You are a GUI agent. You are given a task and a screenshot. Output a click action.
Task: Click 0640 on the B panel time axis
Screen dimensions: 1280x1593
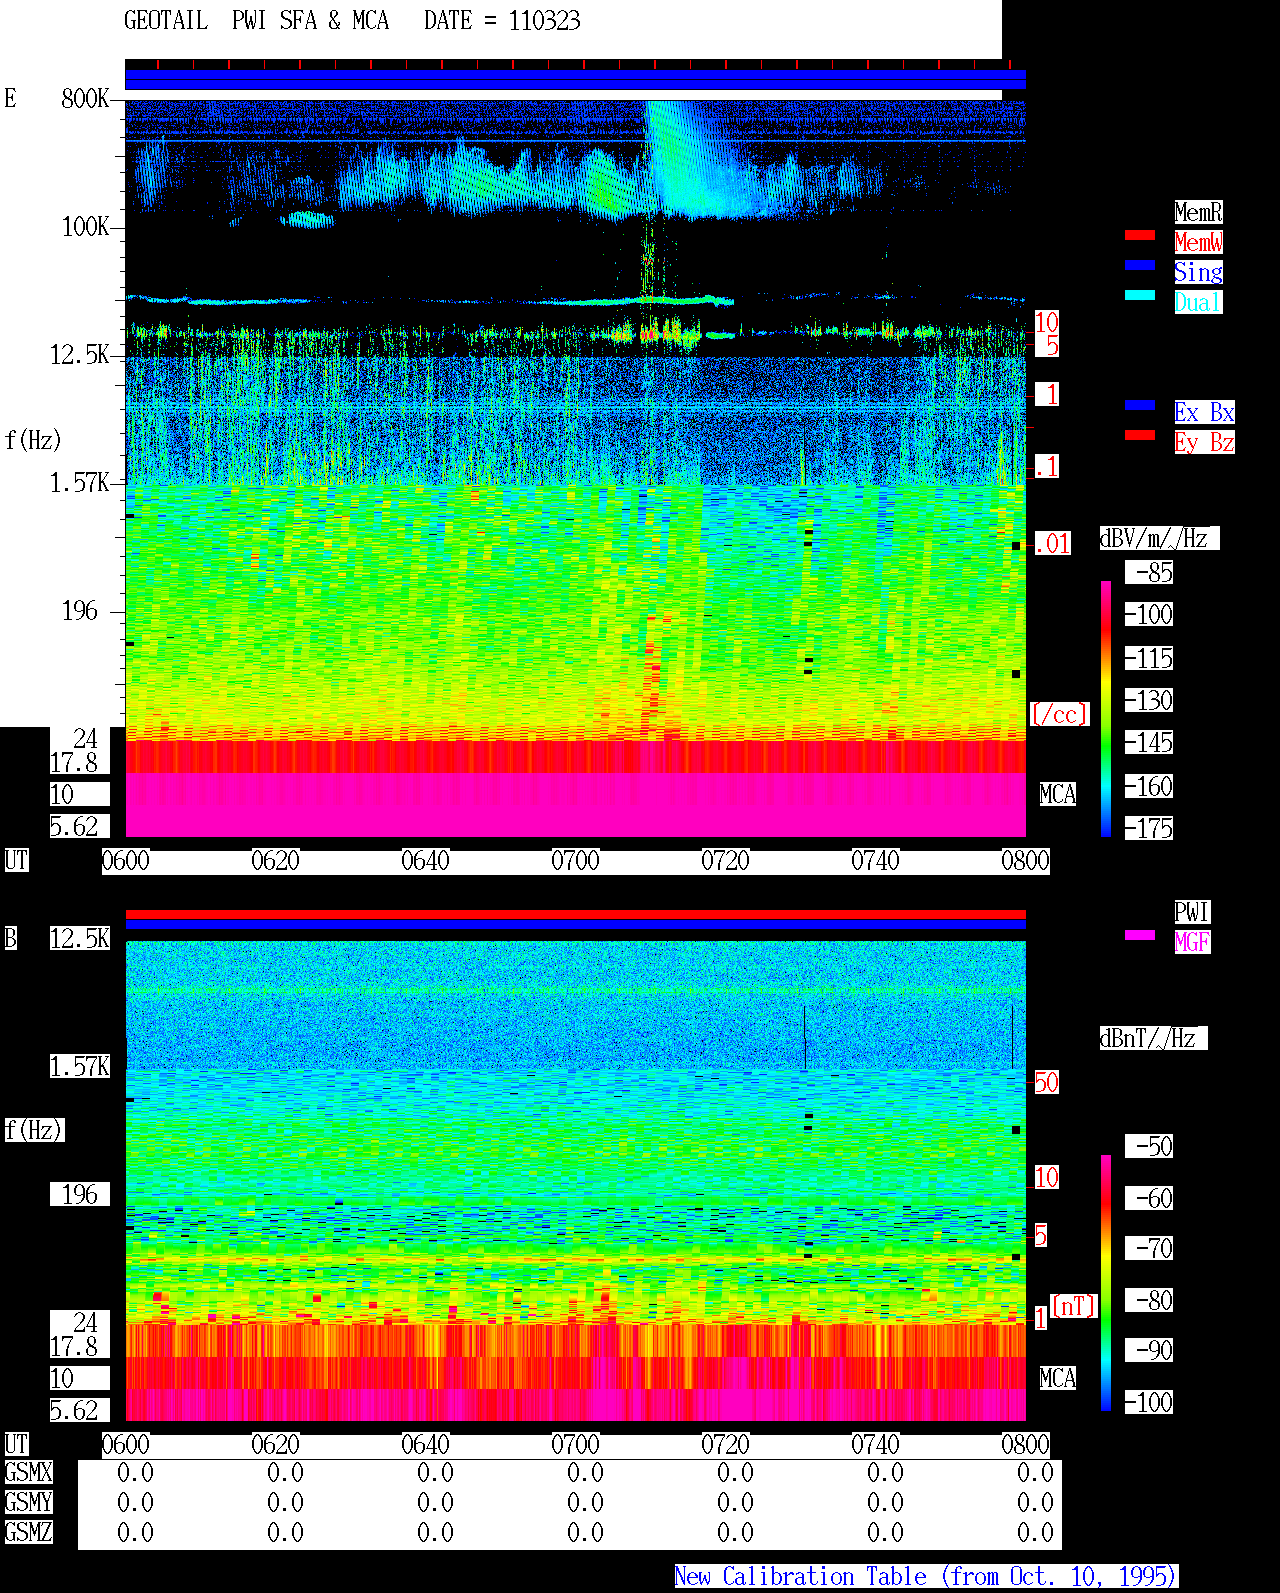(425, 1444)
